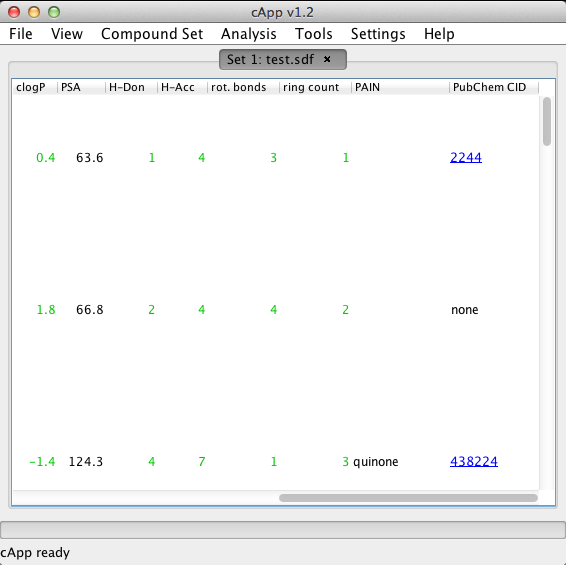Click the vertical scrollbar thumb
566x565 pixels.
[x=547, y=121]
